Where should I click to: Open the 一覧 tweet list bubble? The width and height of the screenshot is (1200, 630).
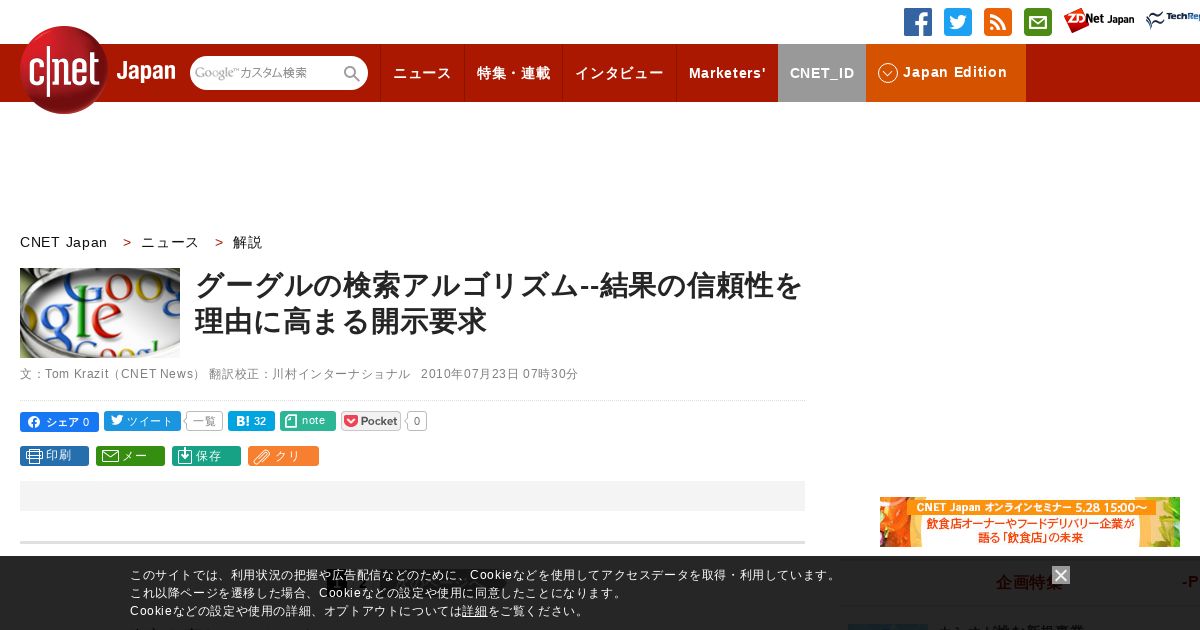tap(204, 421)
